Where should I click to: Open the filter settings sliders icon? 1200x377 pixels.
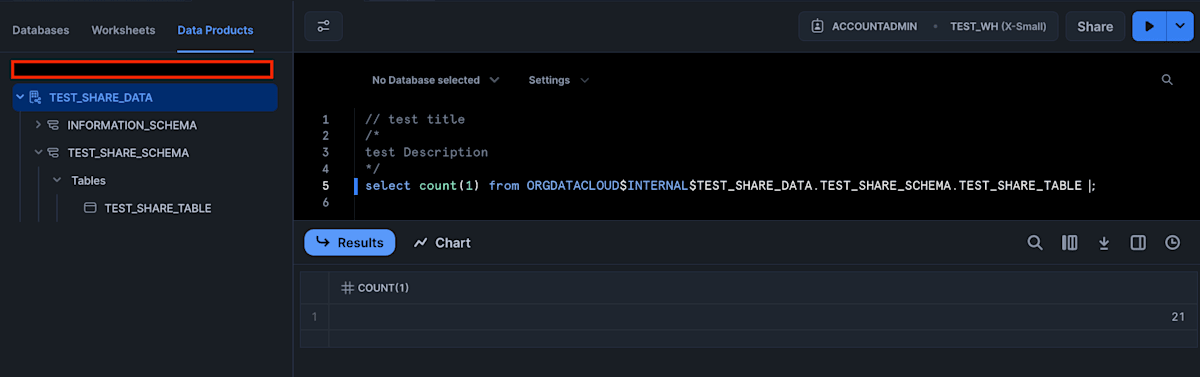(323, 27)
